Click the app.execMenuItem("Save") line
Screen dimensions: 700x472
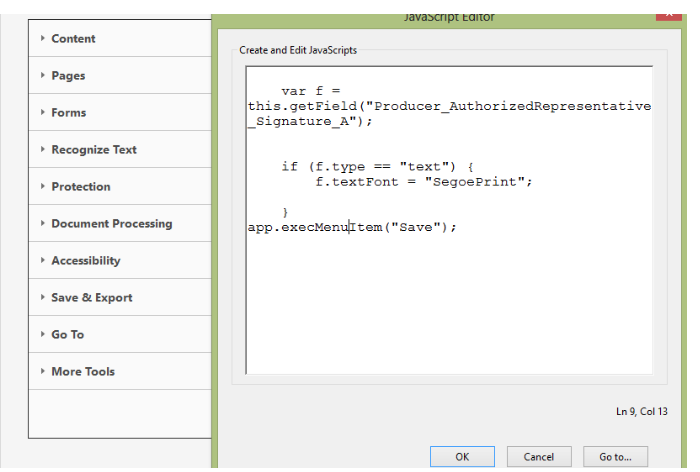tap(352, 227)
